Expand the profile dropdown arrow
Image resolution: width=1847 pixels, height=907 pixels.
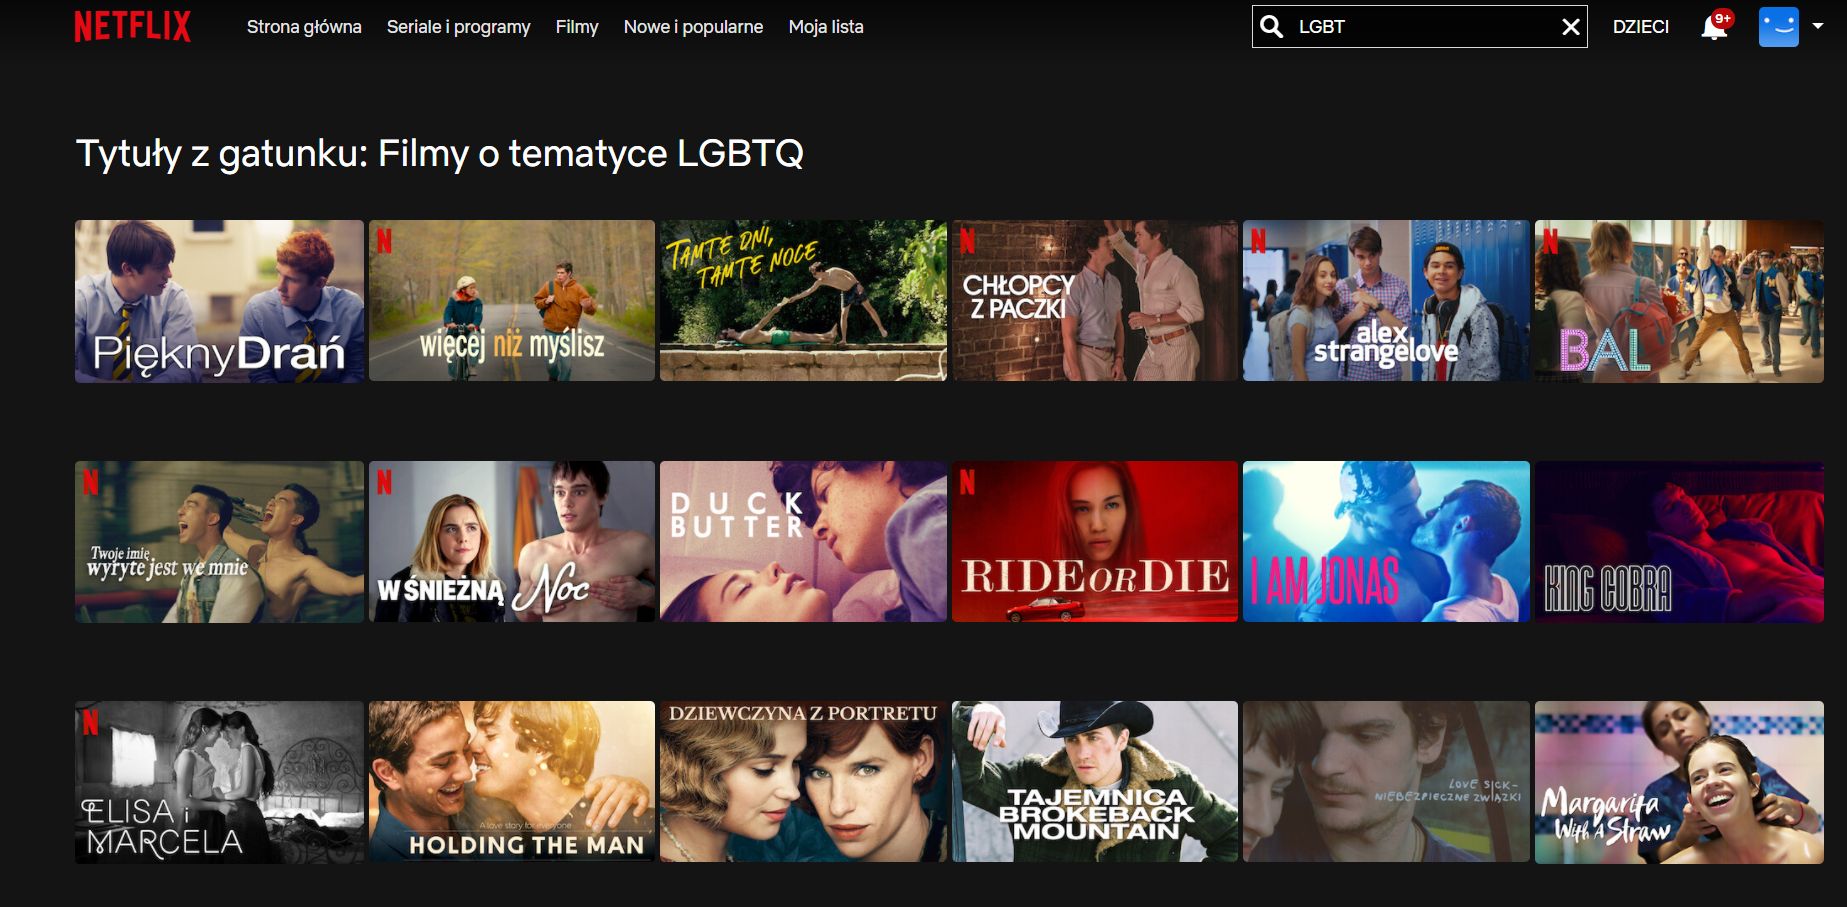point(1818,26)
